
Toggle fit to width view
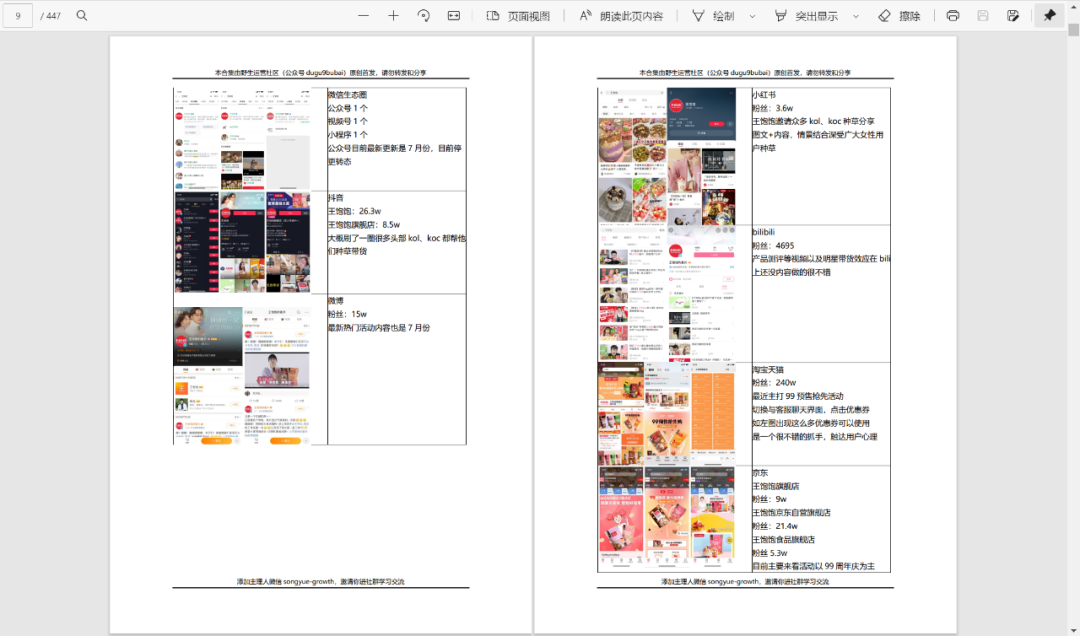[x=454, y=15]
